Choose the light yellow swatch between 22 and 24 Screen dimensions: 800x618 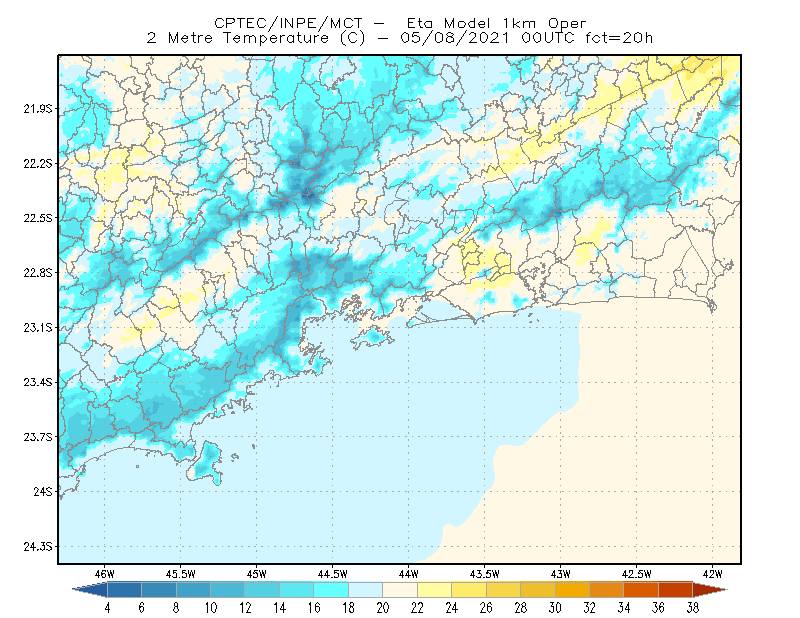pyautogui.click(x=434, y=590)
